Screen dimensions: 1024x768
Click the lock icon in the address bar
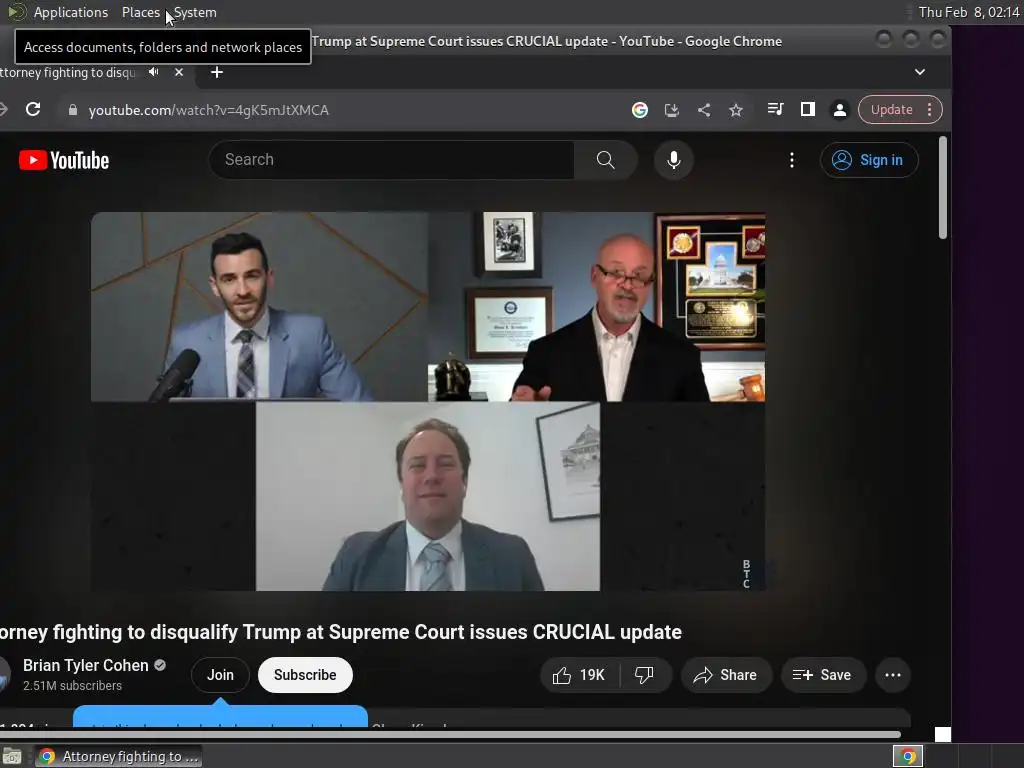click(72, 110)
